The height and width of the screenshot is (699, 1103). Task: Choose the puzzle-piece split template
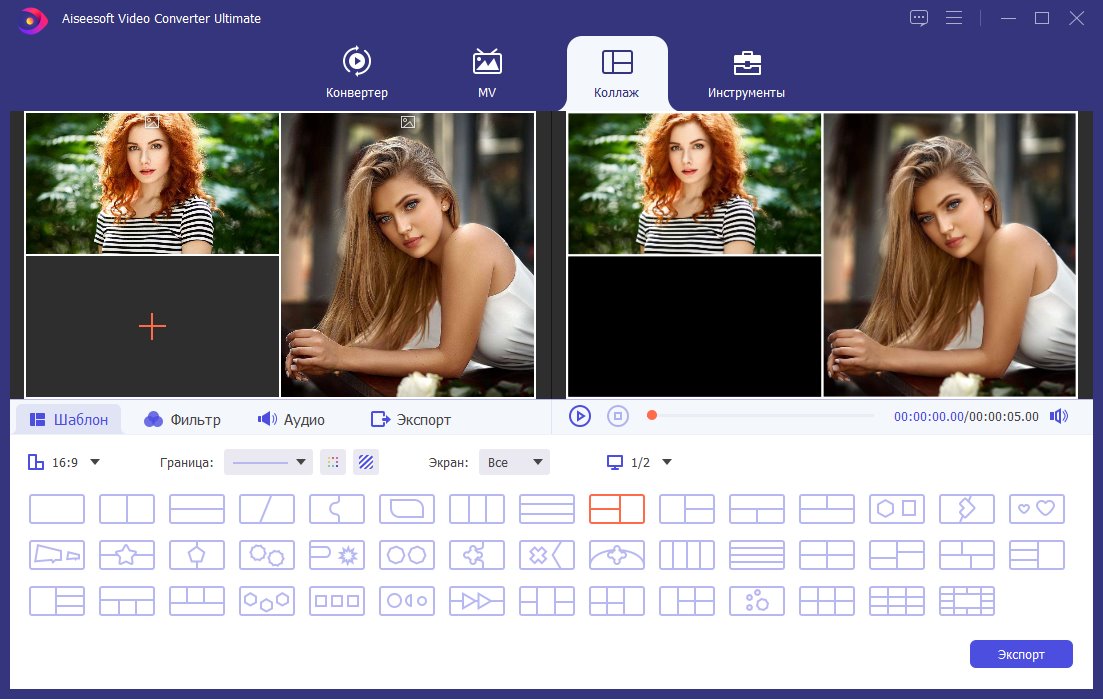[337, 509]
